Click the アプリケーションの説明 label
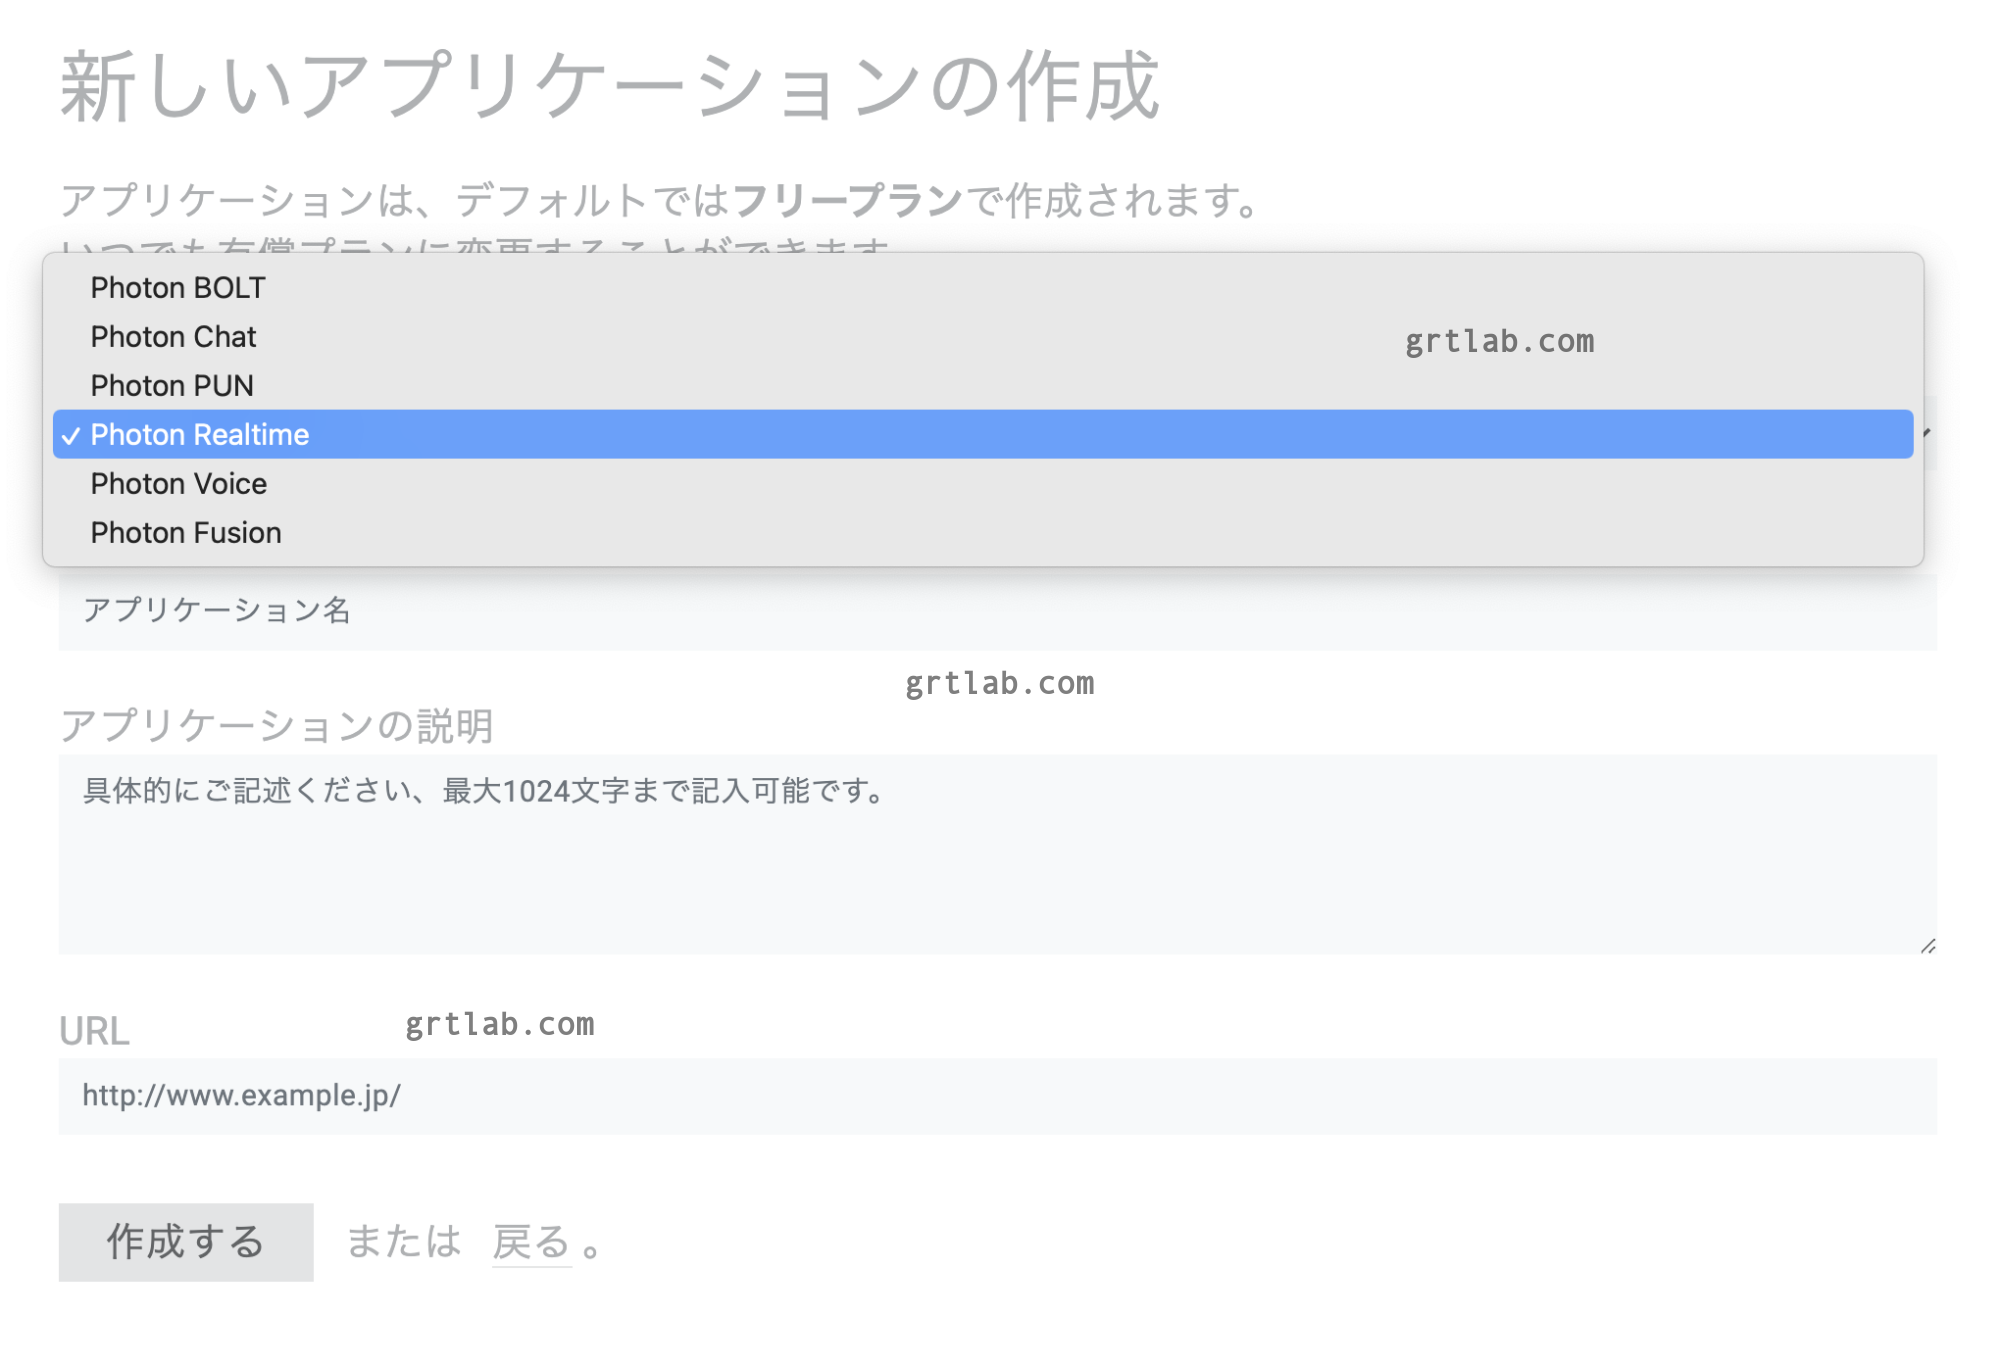 pyautogui.click(x=277, y=726)
